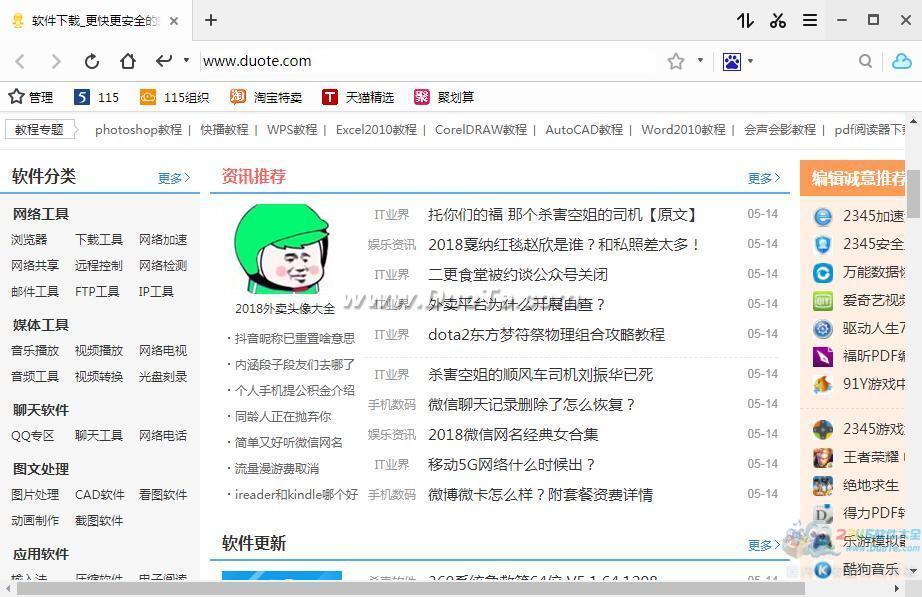Open the 淘宝特卖 bookmark

pos(266,97)
